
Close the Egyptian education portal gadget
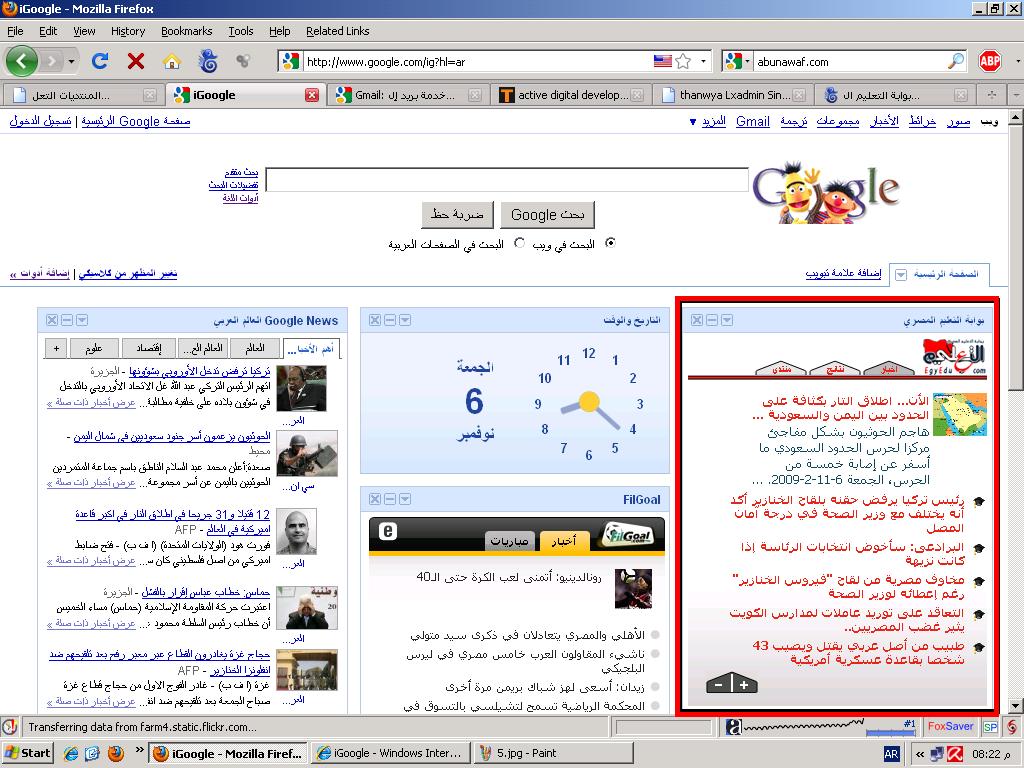[697, 320]
